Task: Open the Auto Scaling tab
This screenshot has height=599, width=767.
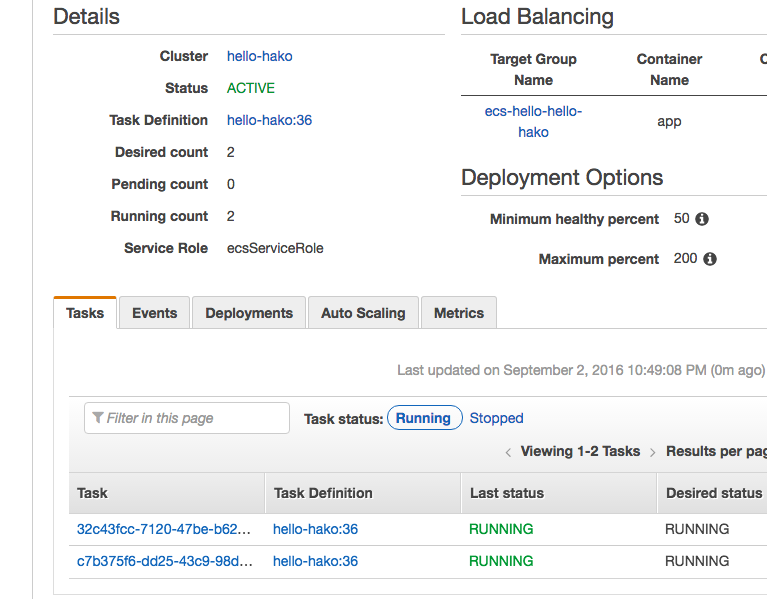Action: (363, 313)
